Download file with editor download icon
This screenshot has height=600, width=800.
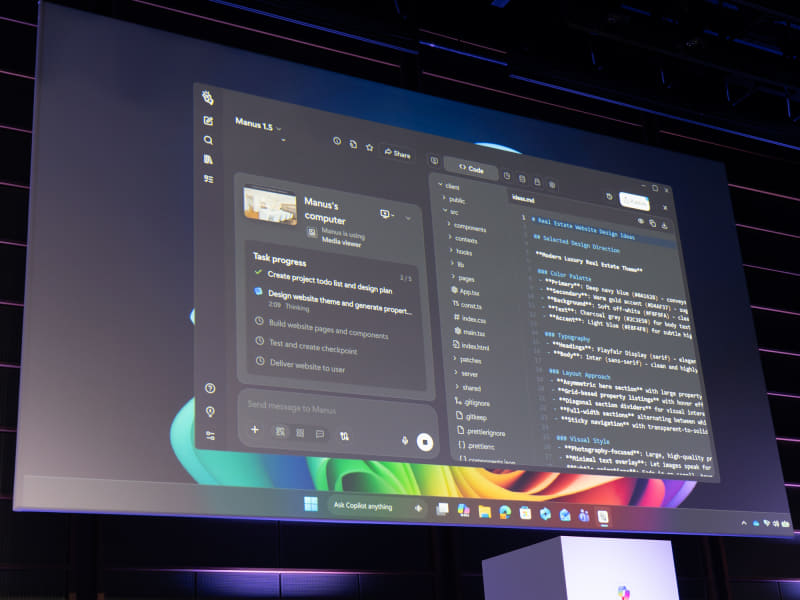point(664,226)
